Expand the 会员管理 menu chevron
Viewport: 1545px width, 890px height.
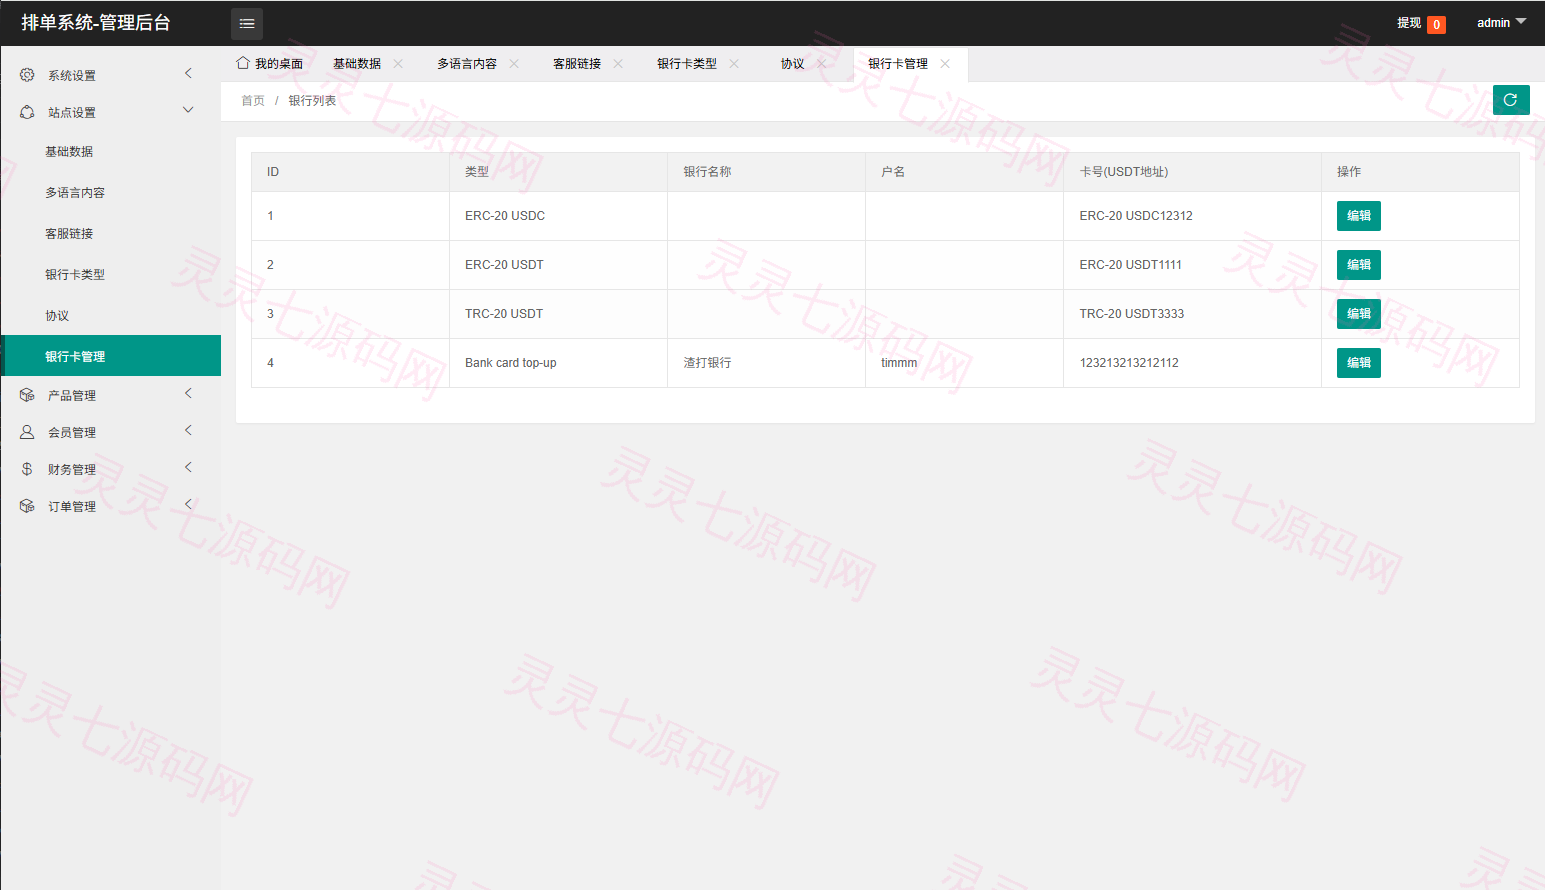[188, 430]
